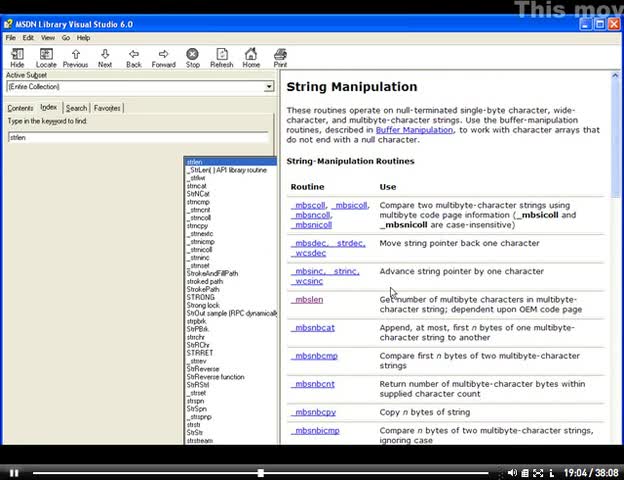Image resolution: width=624 pixels, height=480 pixels.
Task: Open the Buffer Manipulation link
Action: point(414,130)
